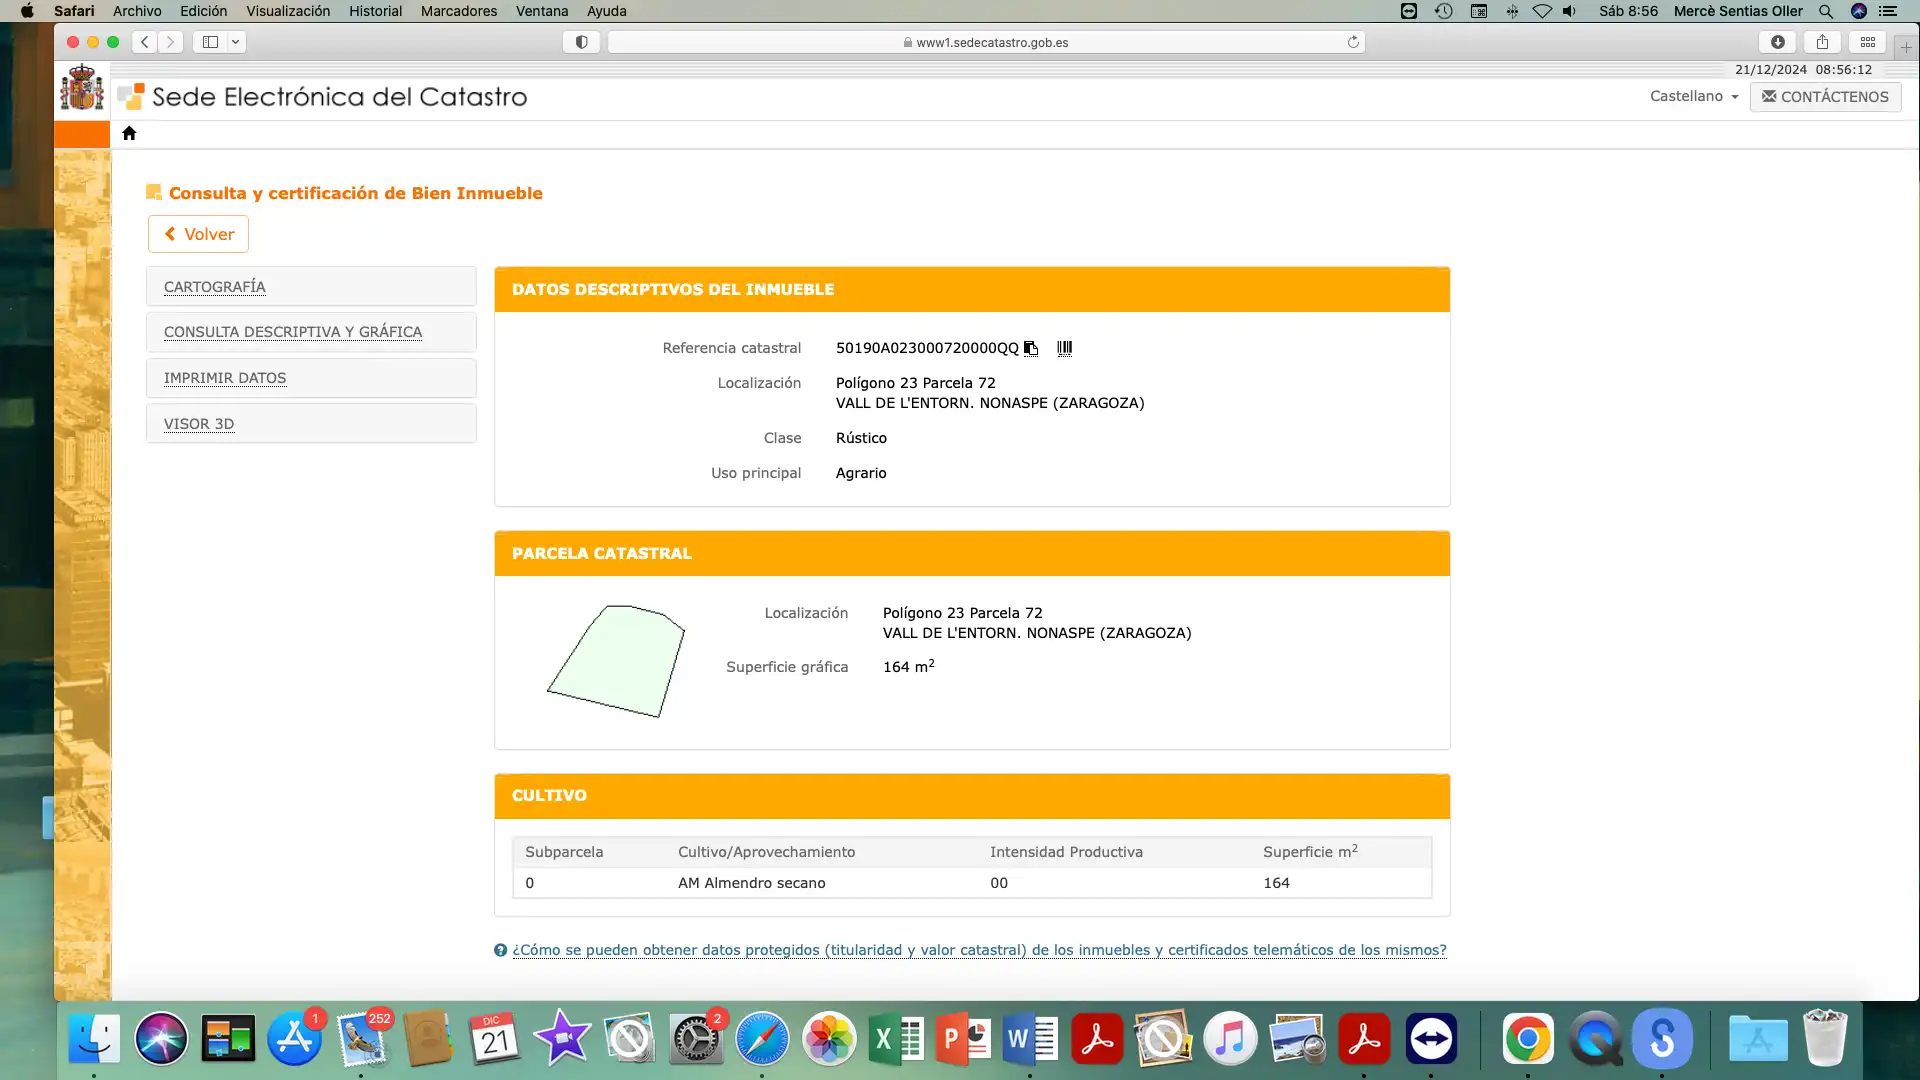This screenshot has height=1080, width=1920.
Task: Open Safari downloads icon
Action: [1777, 42]
